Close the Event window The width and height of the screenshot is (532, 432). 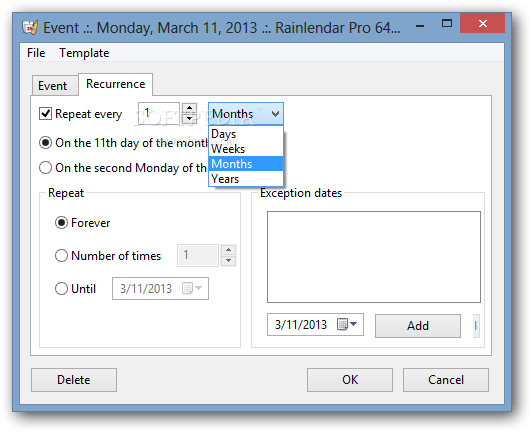[x=482, y=23]
